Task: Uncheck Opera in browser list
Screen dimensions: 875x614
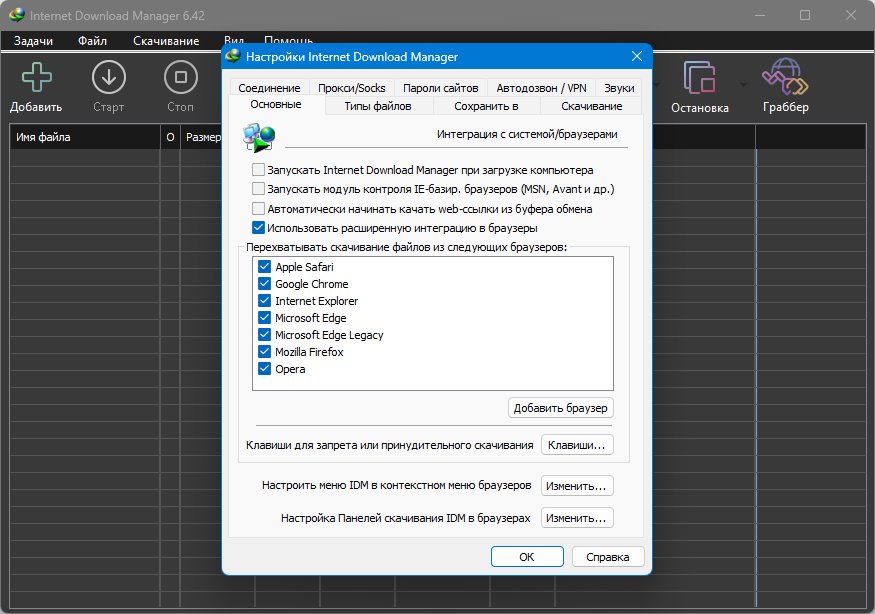Action: click(265, 369)
